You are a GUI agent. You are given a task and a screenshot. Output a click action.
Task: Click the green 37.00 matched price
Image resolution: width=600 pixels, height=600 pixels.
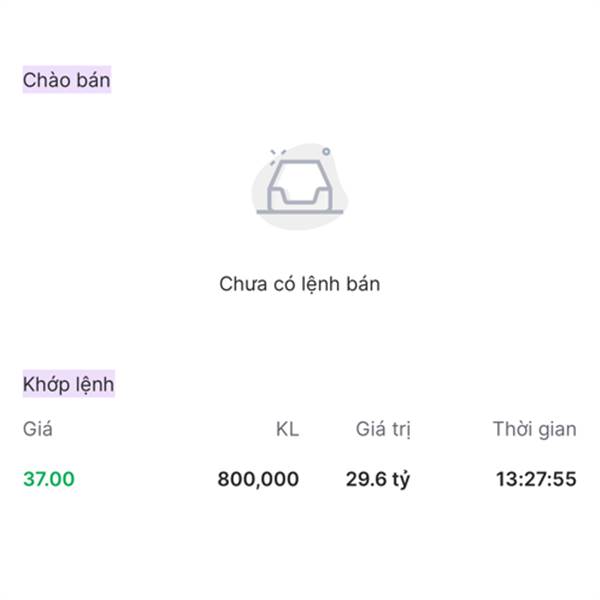48,479
